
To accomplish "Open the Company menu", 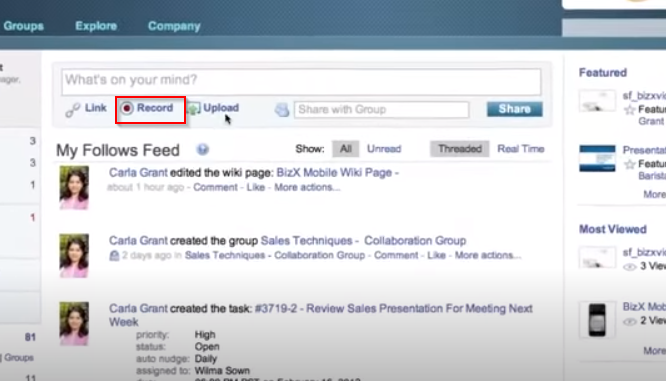I will (174, 26).
